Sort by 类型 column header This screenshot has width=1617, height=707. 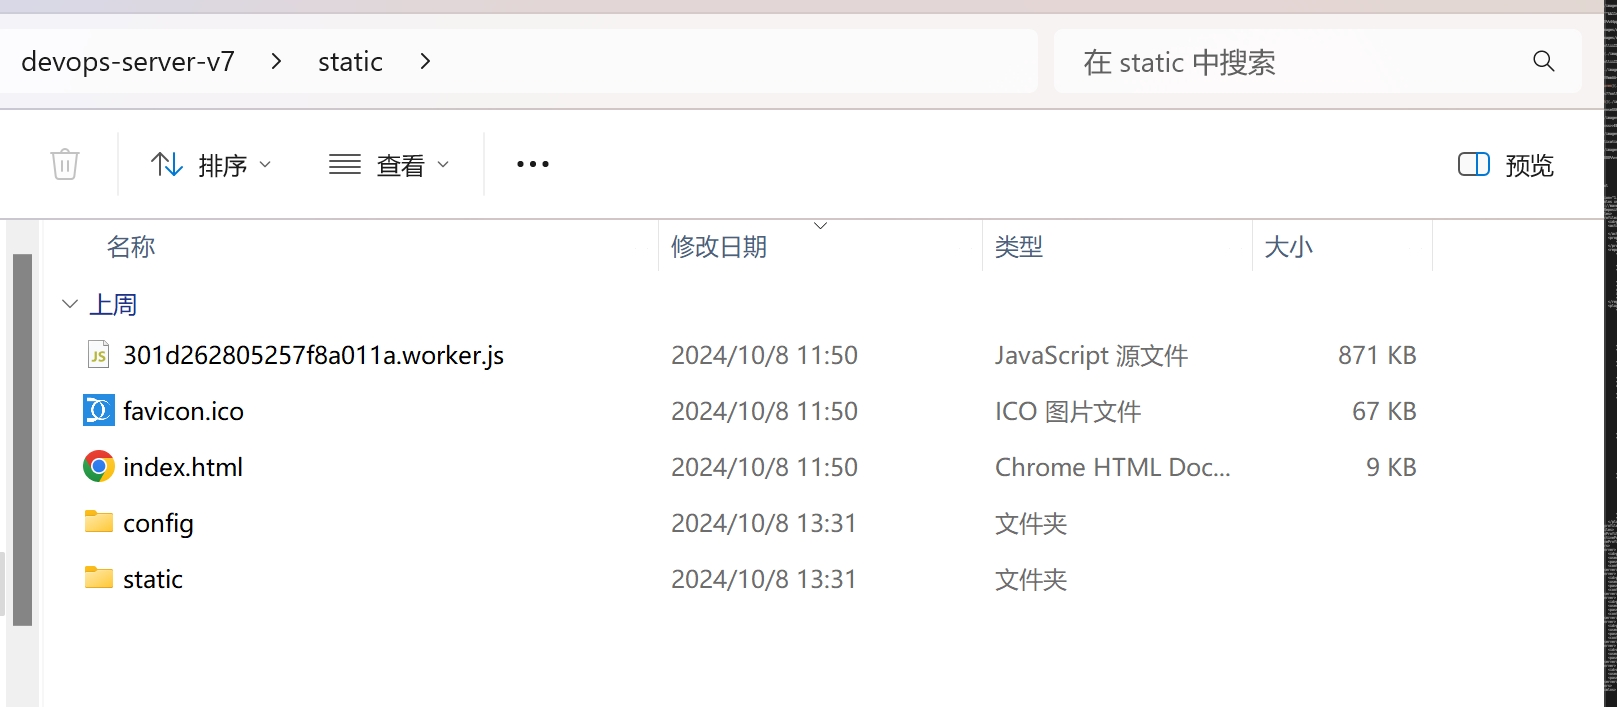click(x=1019, y=247)
